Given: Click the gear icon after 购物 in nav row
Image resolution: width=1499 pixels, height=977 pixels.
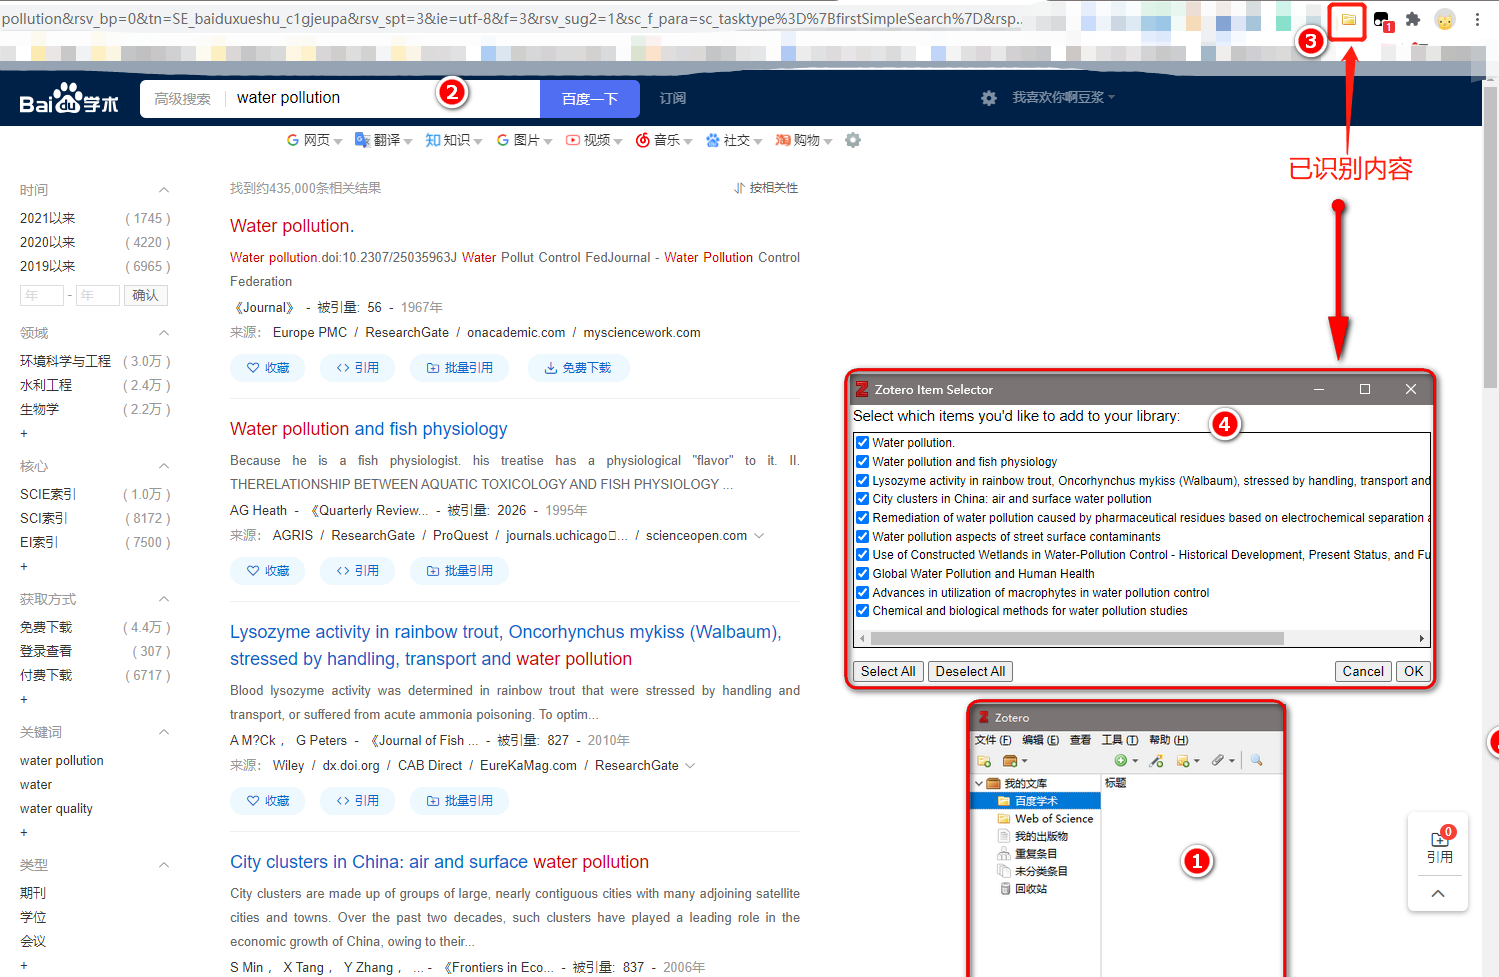Looking at the screenshot, I should pyautogui.click(x=853, y=140).
